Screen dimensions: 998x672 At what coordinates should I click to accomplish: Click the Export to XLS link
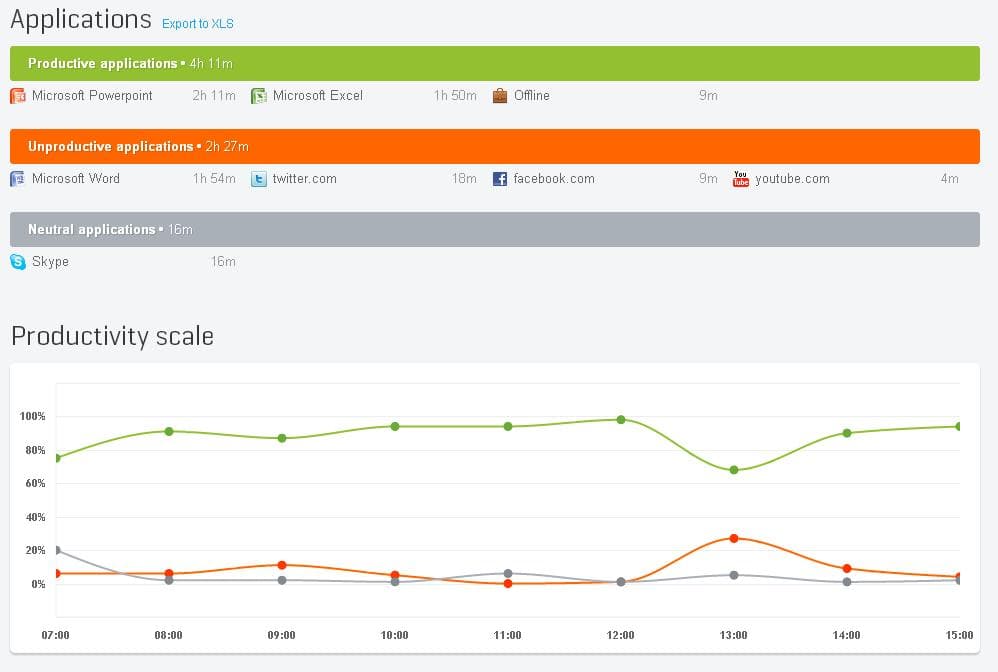click(x=197, y=23)
